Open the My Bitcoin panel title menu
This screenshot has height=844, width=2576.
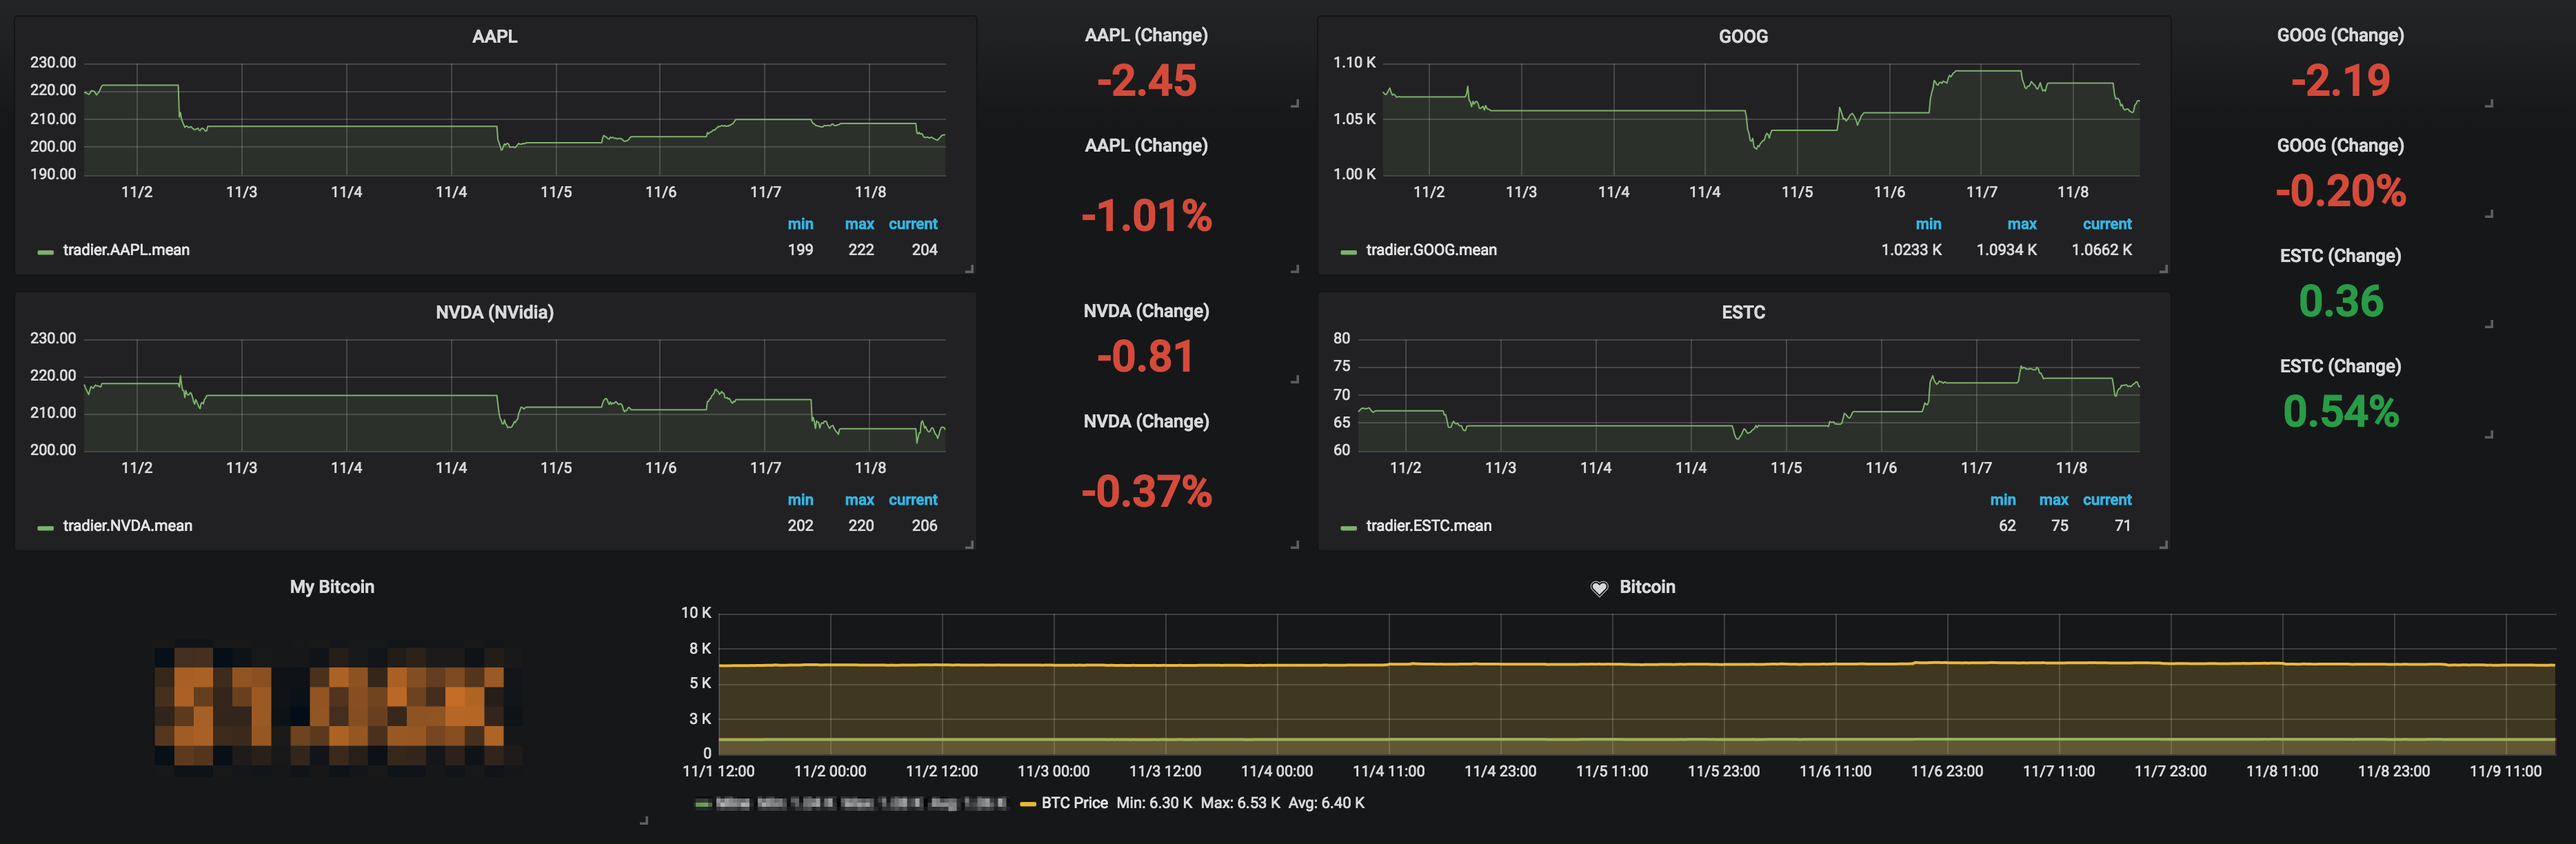click(332, 587)
